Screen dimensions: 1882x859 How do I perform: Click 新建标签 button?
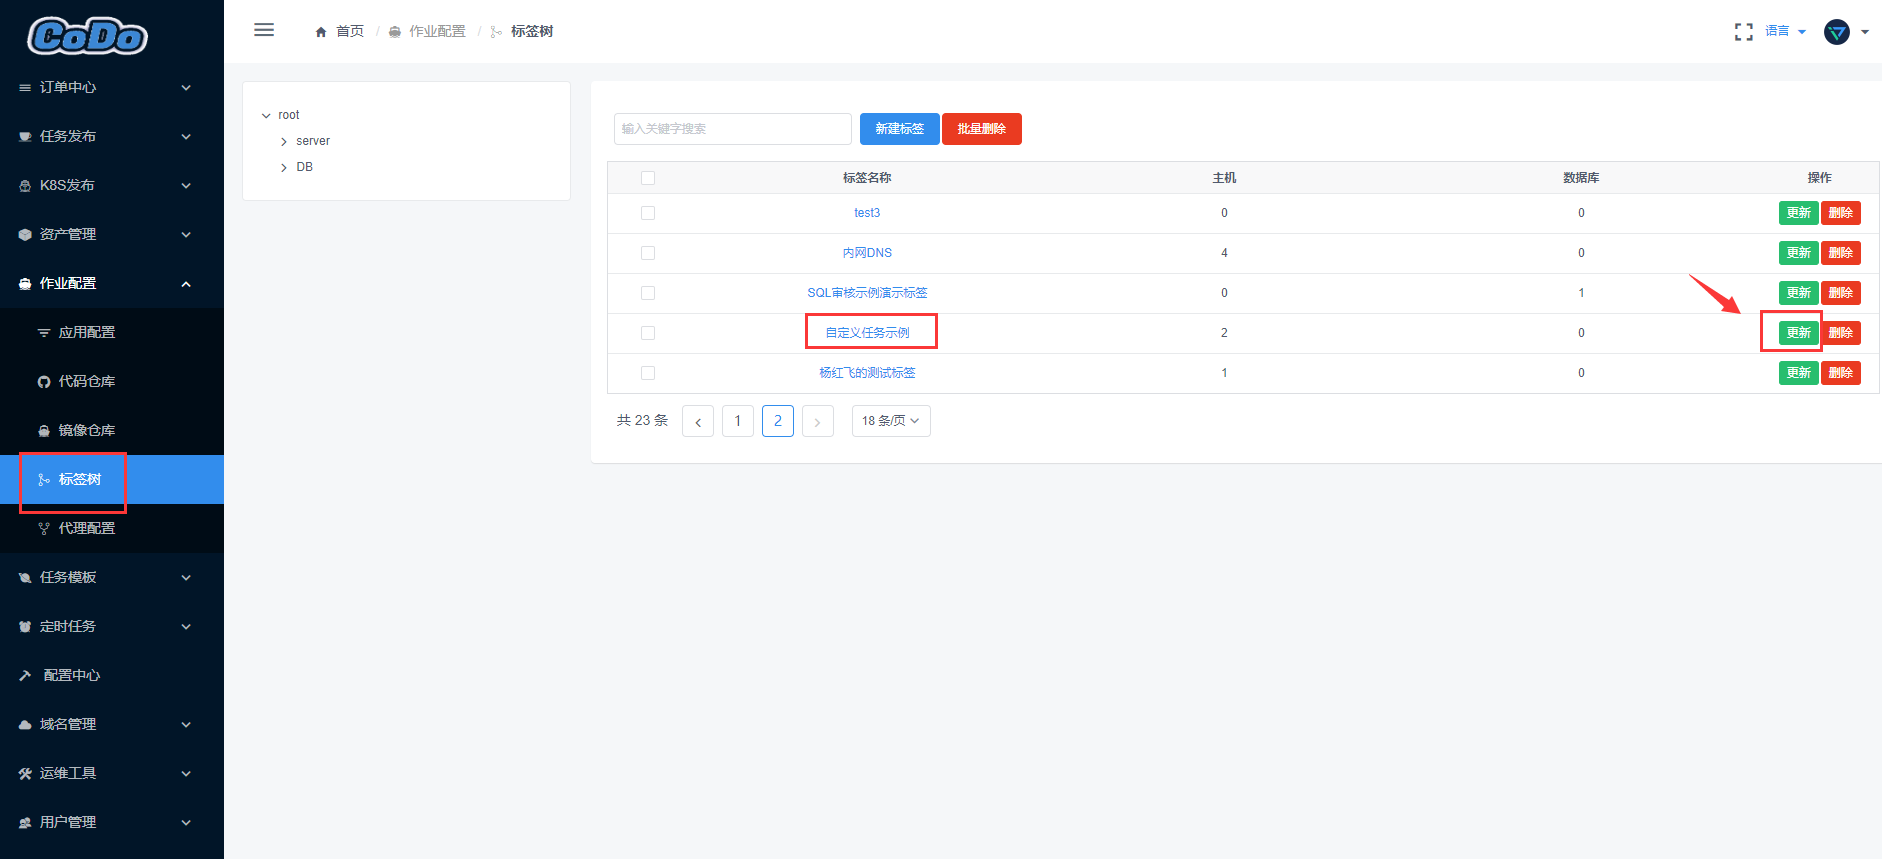click(900, 129)
